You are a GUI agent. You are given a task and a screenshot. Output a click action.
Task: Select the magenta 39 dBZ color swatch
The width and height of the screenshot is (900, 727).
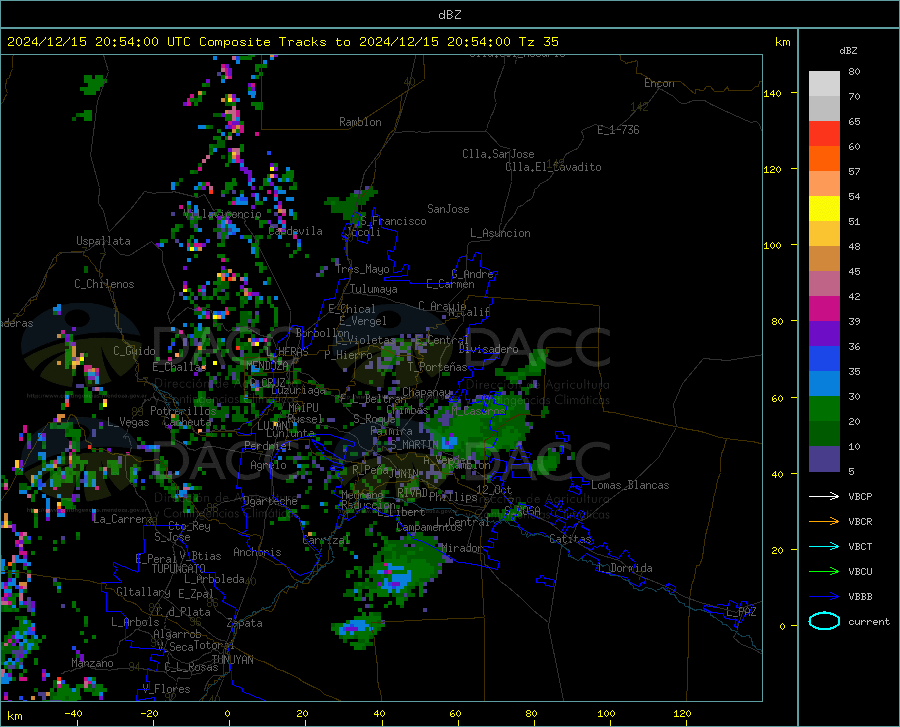click(824, 309)
